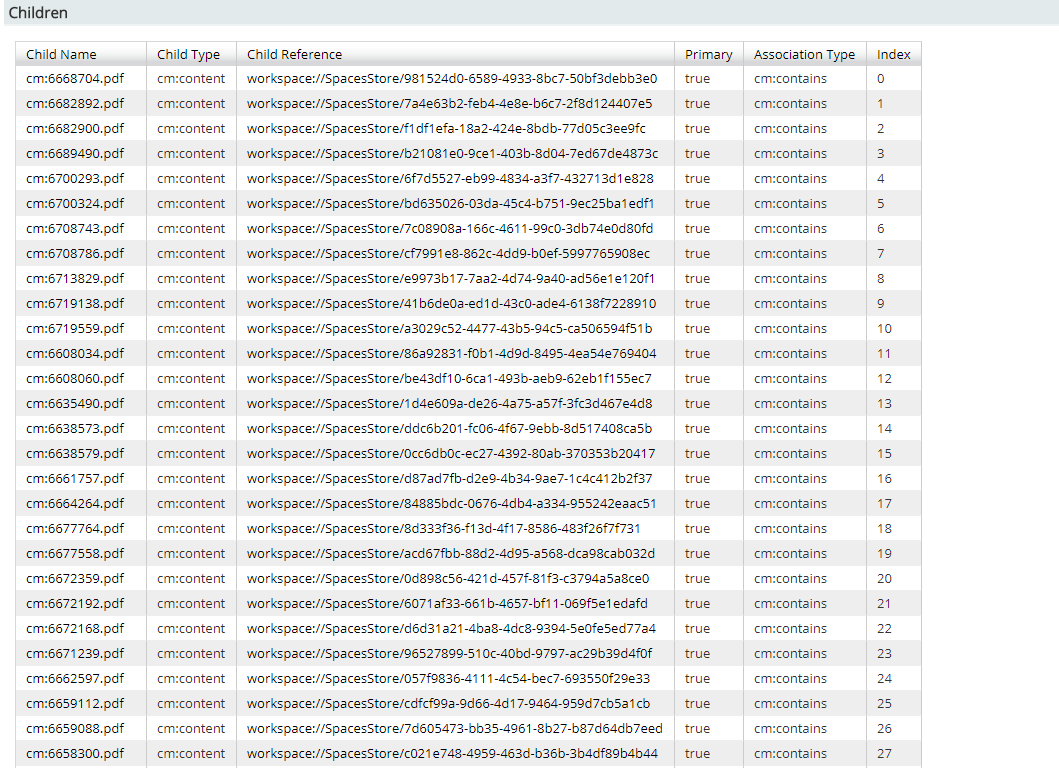The width and height of the screenshot is (1059, 768).
Task: Open the reference ending in c3794a5a8ce0
Action: [x=448, y=578]
